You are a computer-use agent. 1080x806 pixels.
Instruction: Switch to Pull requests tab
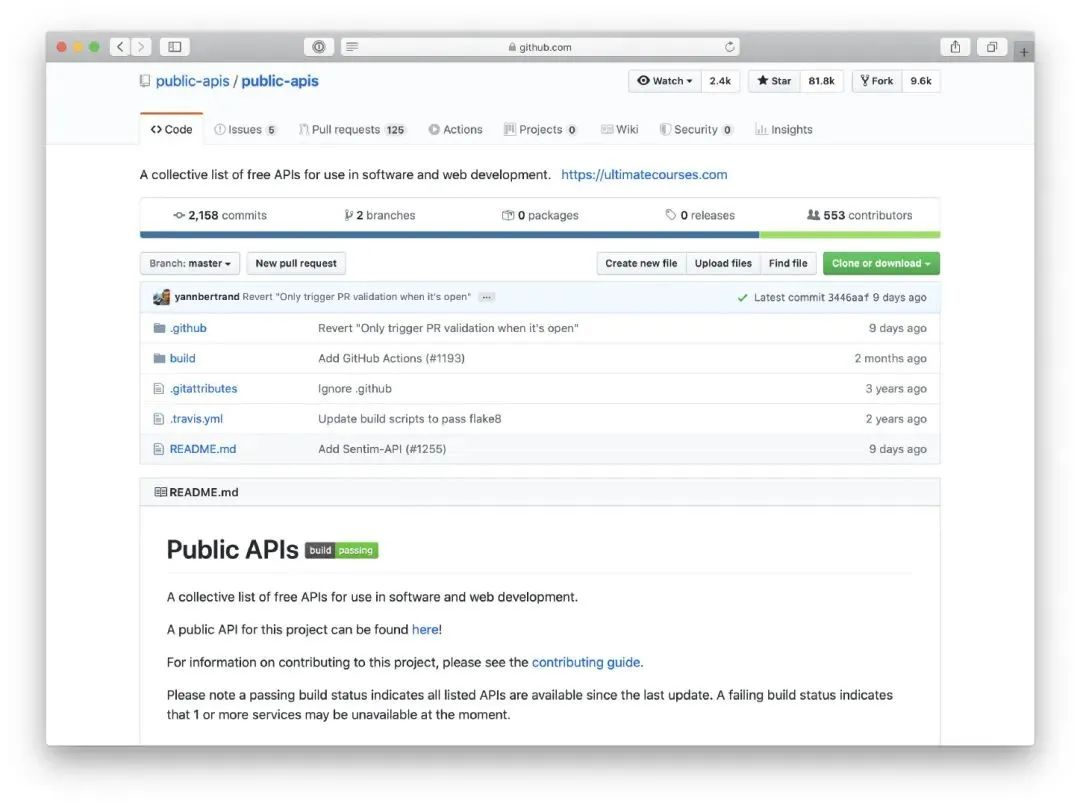352,130
